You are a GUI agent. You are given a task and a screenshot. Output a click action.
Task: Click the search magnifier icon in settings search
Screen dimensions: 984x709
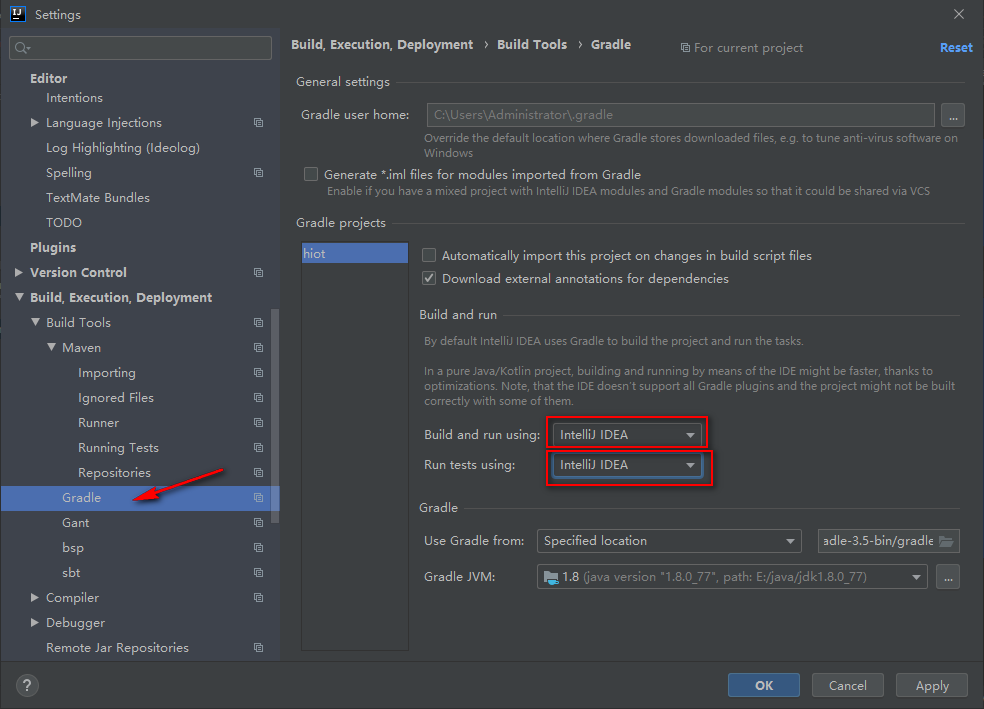pyautogui.click(x=22, y=48)
